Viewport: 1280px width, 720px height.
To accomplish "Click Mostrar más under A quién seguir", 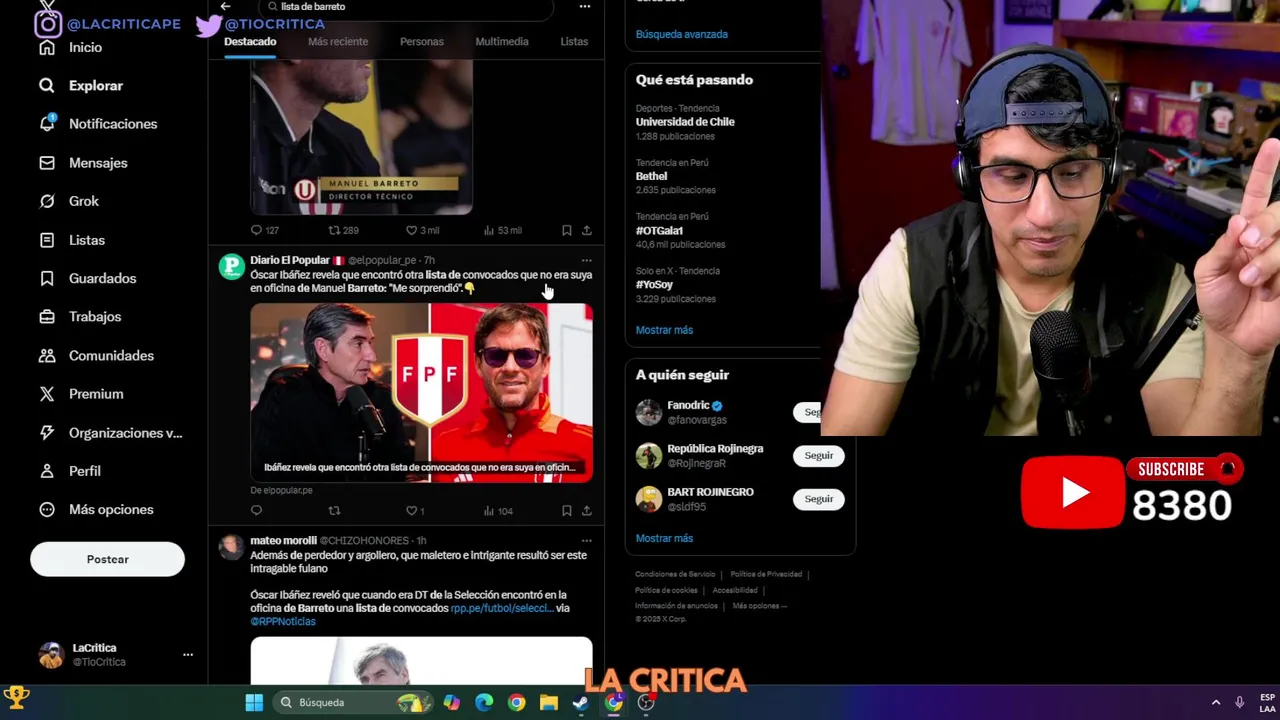I will (664, 538).
